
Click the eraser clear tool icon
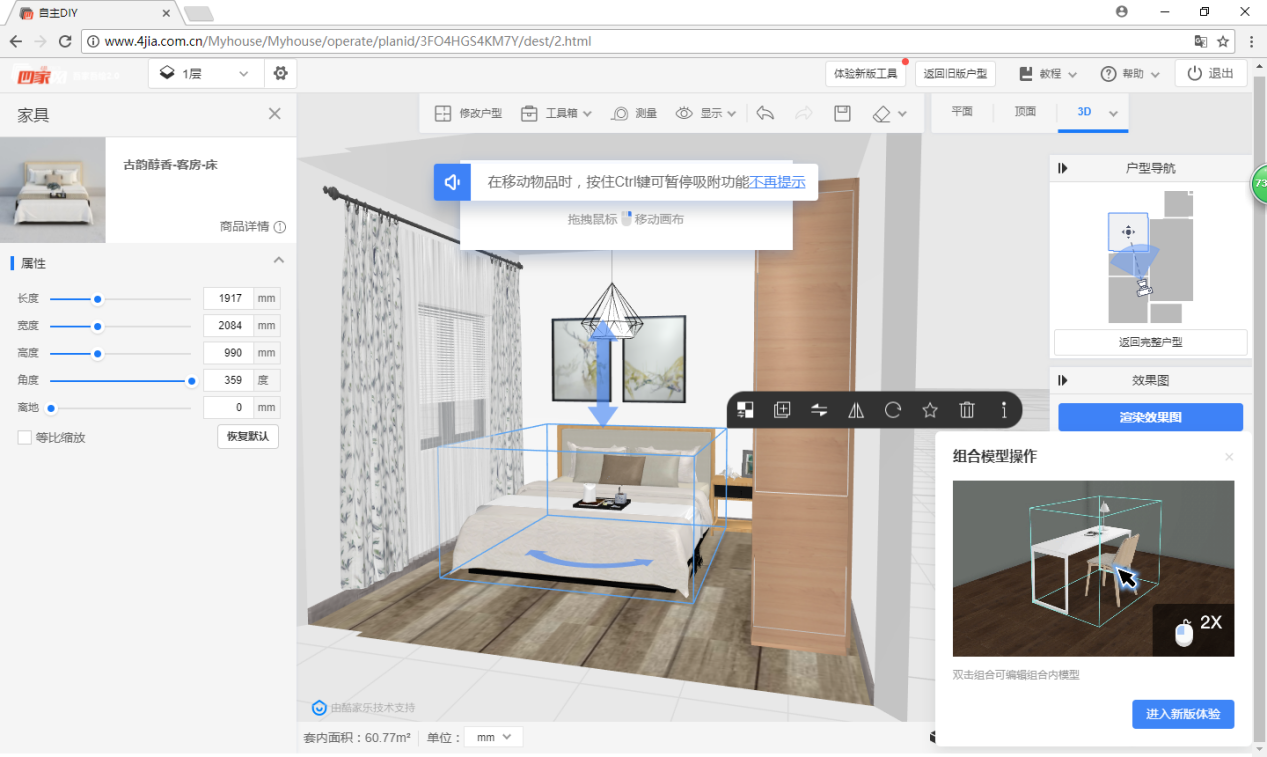pyautogui.click(x=881, y=114)
